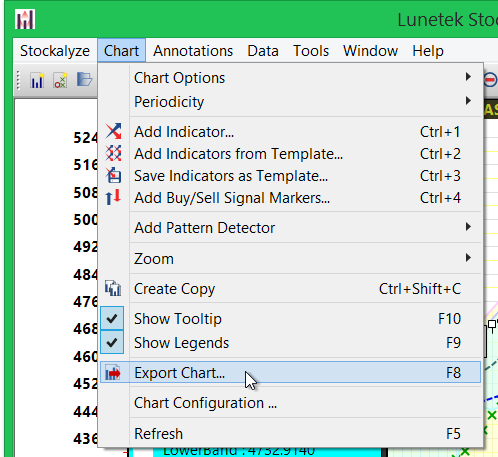The image size is (498, 457).
Task: Open the Tools menu
Action: click(311, 51)
